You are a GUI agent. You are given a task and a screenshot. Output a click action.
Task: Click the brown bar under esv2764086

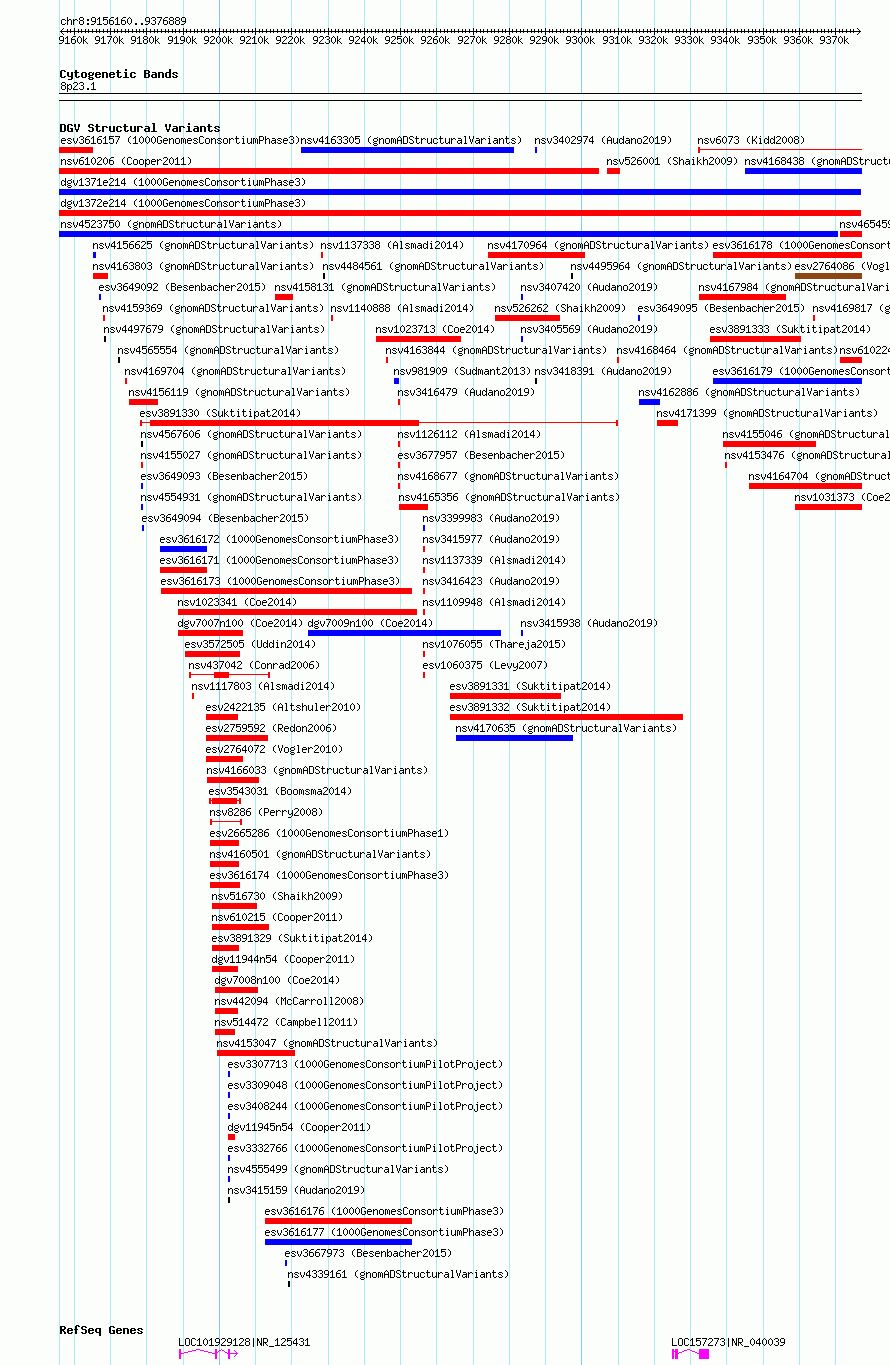pyautogui.click(x=828, y=276)
